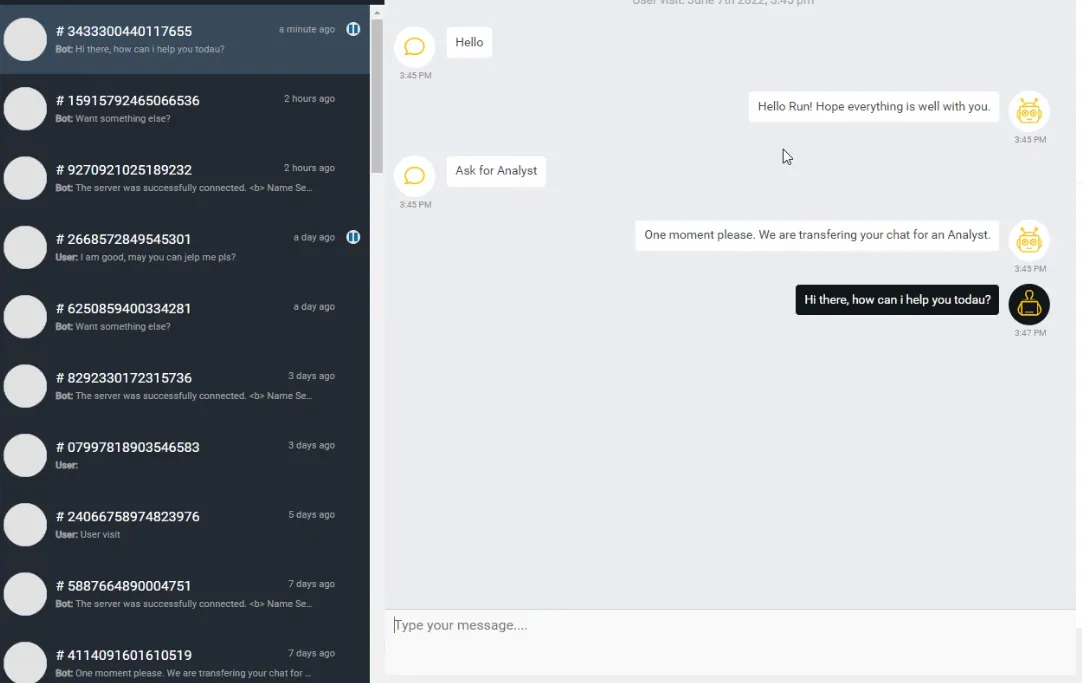
Task: Click the avatar of chat #343300440117655
Action: [26, 39]
